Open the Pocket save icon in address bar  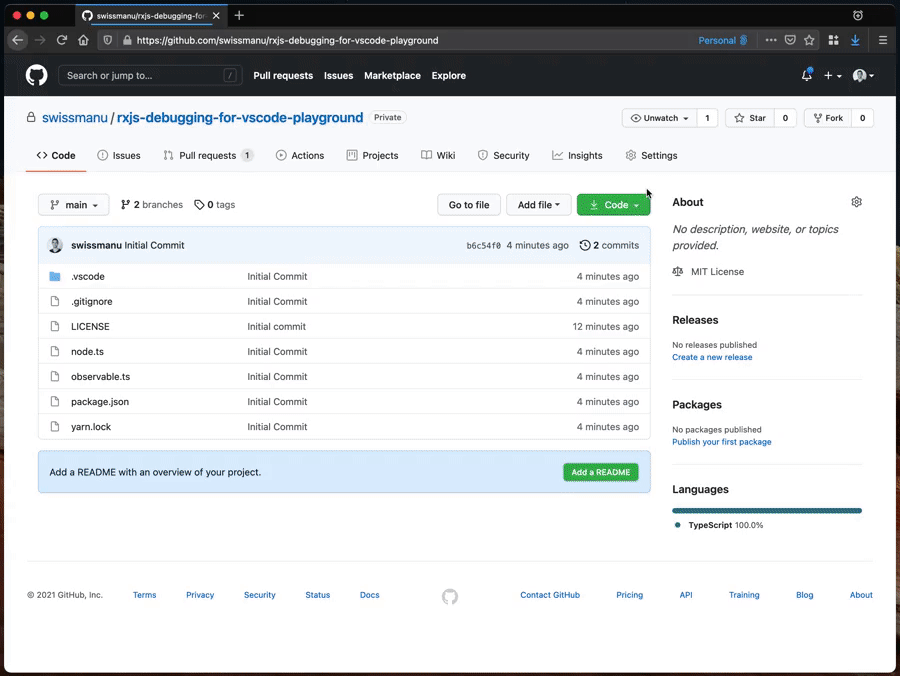pyautogui.click(x=790, y=40)
